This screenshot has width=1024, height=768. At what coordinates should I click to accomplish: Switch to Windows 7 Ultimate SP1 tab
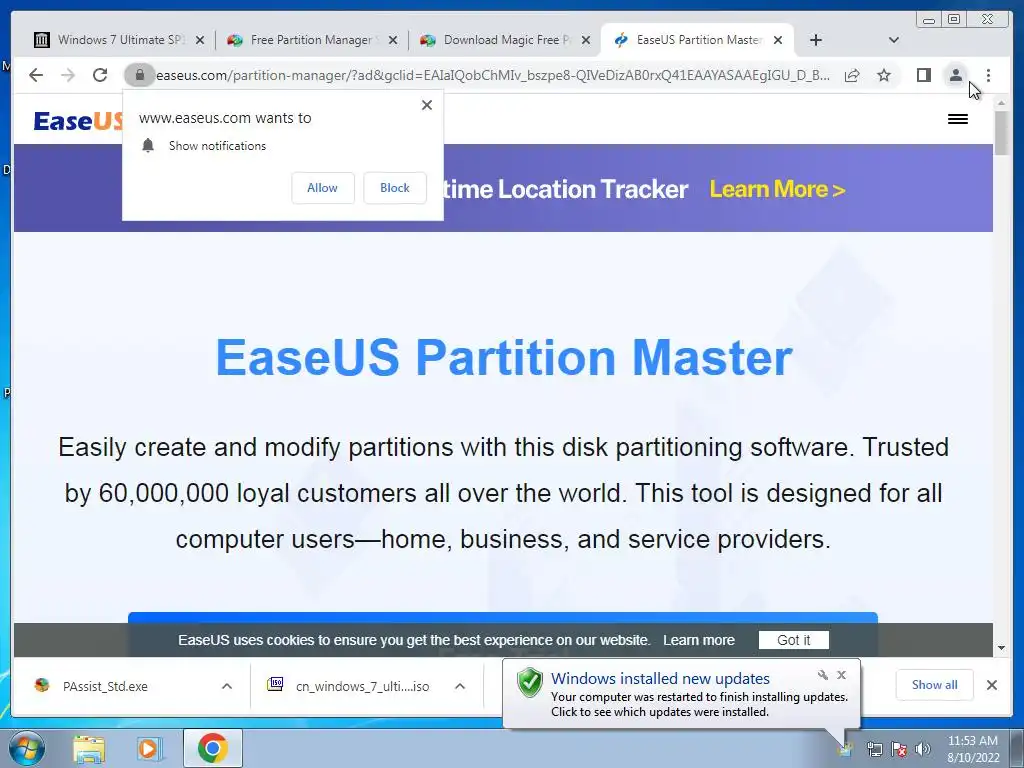121,40
